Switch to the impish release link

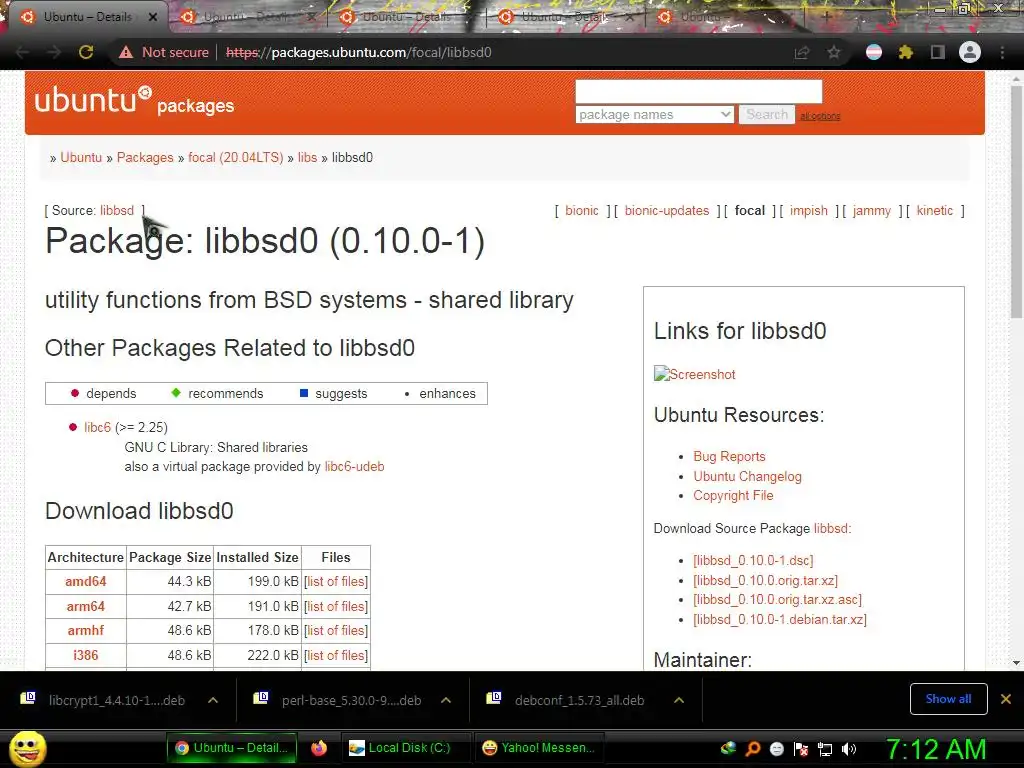click(x=808, y=210)
